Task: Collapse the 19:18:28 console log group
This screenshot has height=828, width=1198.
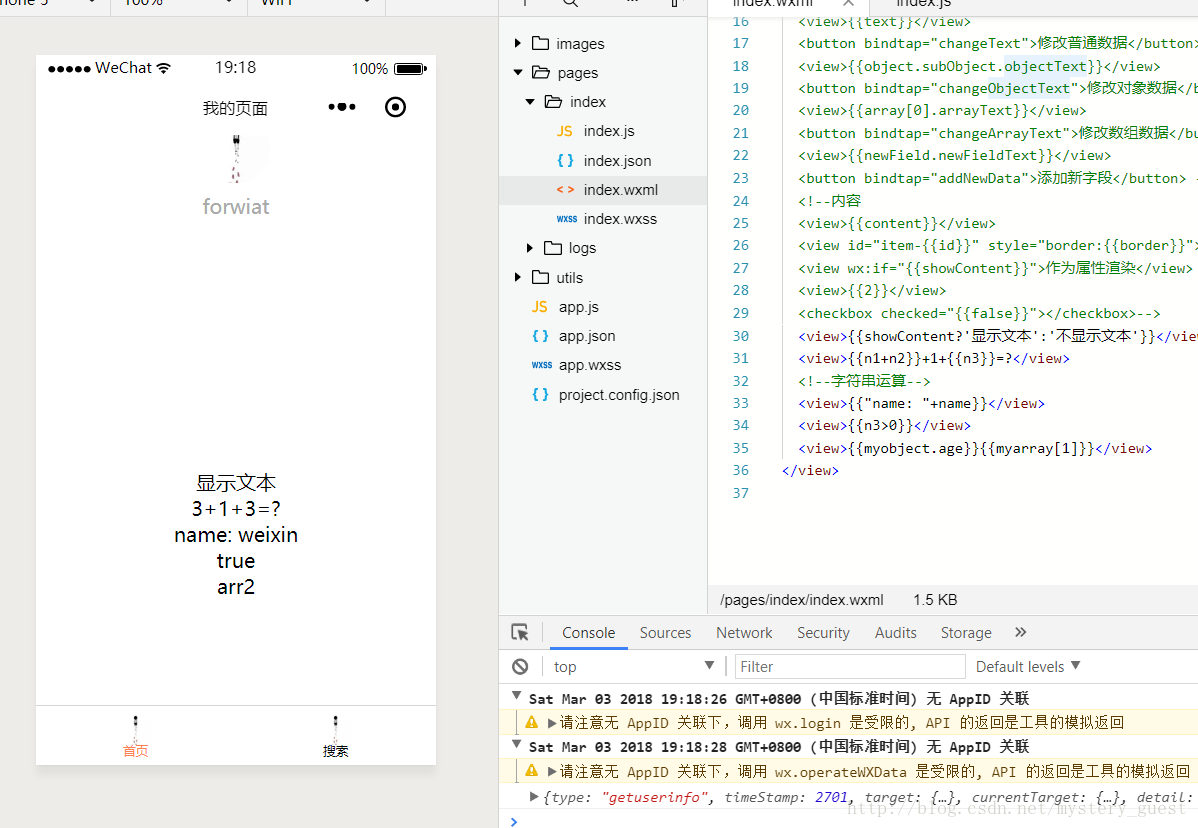Action: (516, 744)
